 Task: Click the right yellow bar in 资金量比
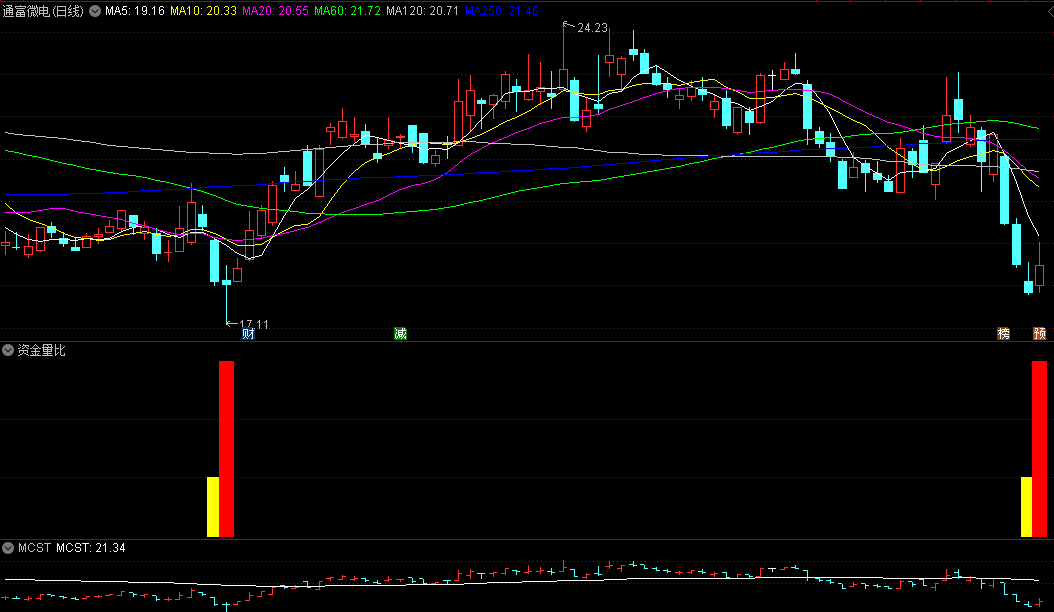[1026, 506]
